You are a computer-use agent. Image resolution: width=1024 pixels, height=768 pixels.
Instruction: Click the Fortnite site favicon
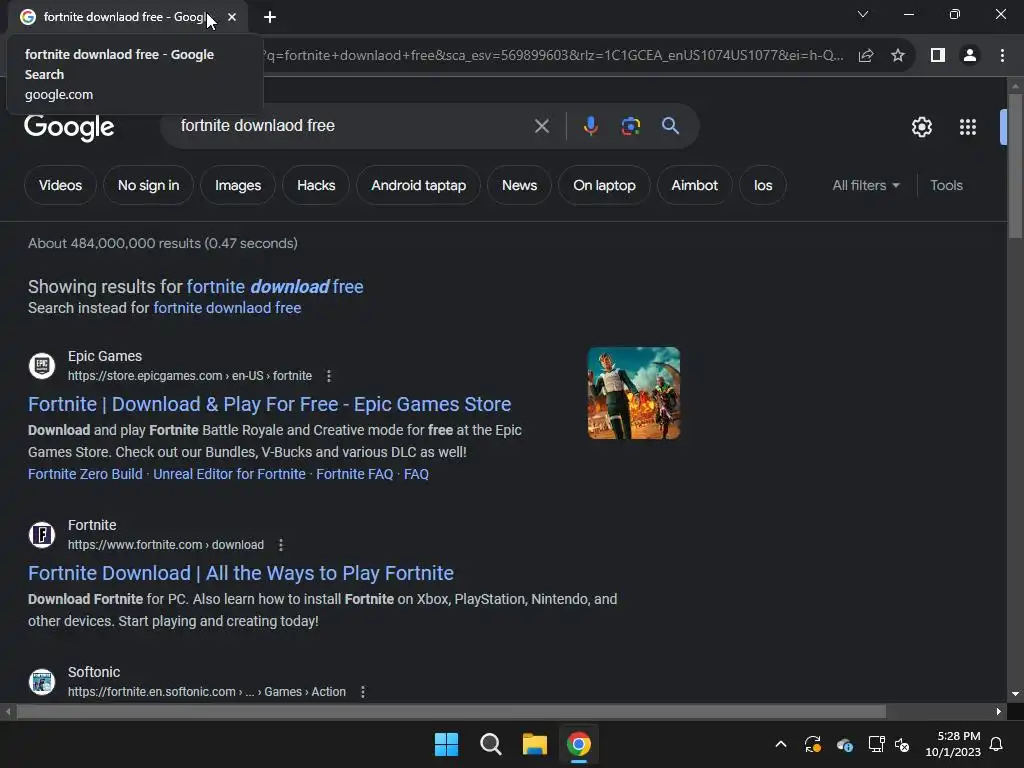tap(42, 534)
